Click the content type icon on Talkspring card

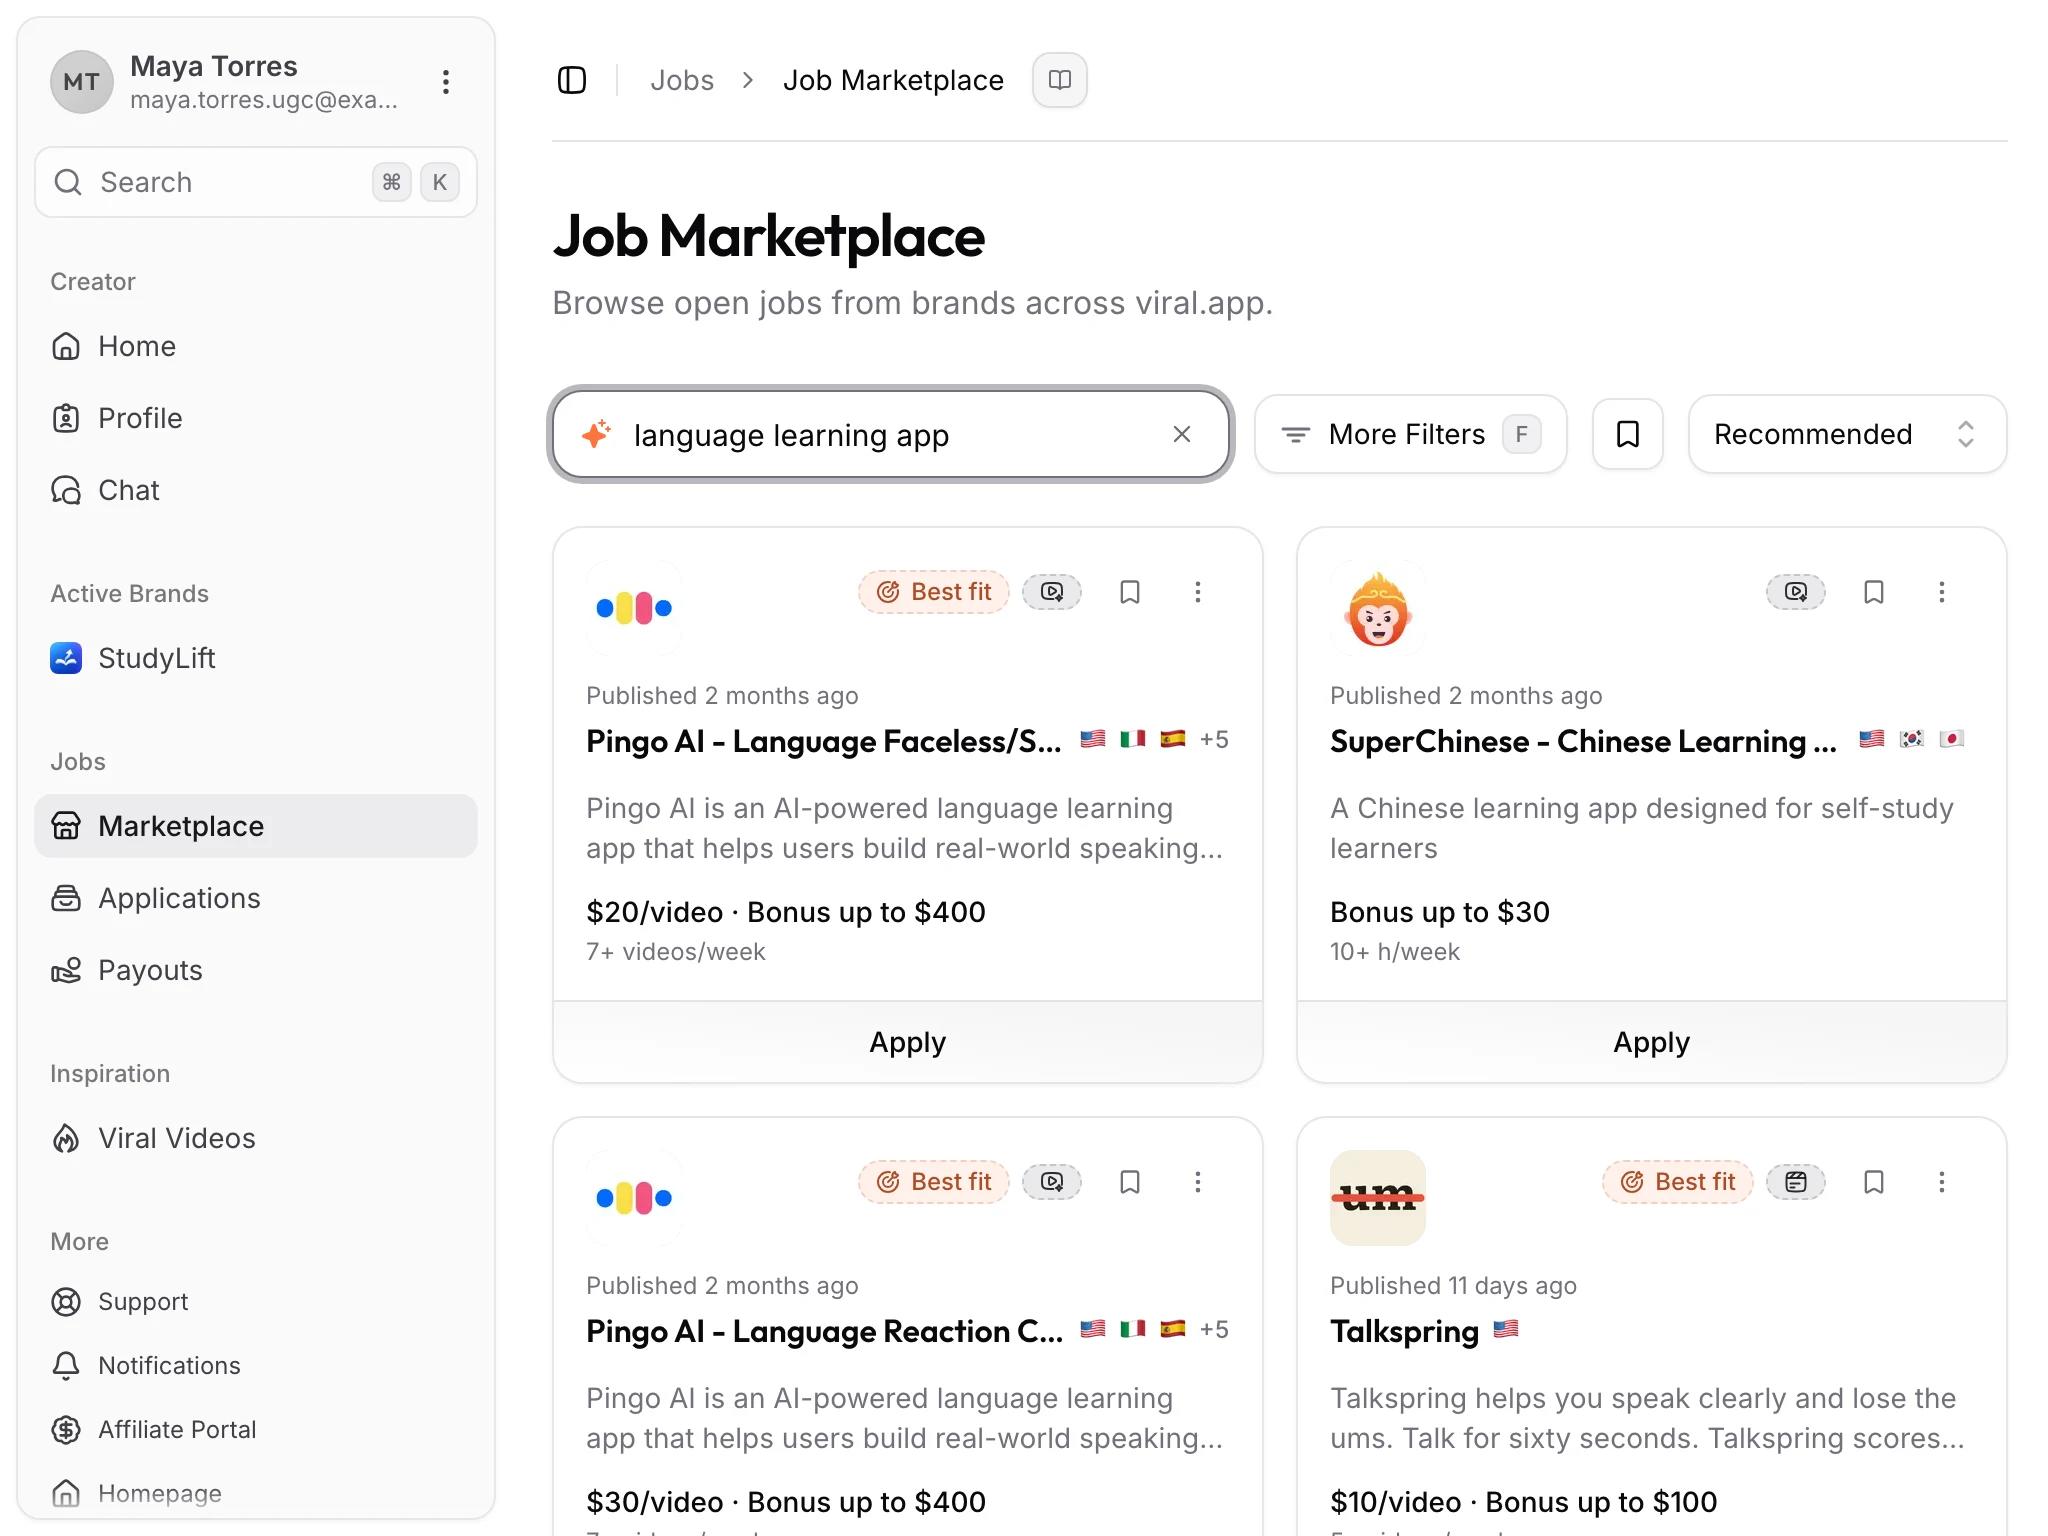click(1796, 1182)
